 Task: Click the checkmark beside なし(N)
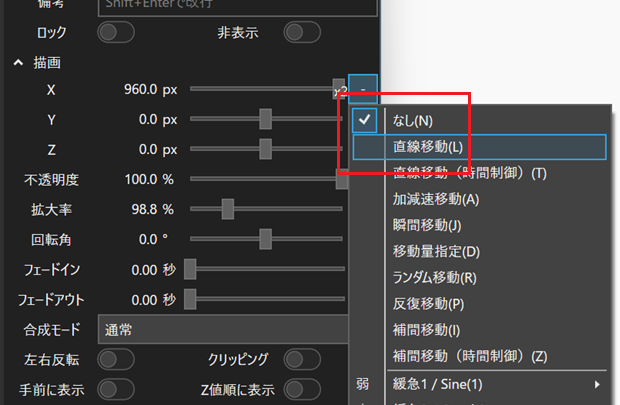pos(366,120)
